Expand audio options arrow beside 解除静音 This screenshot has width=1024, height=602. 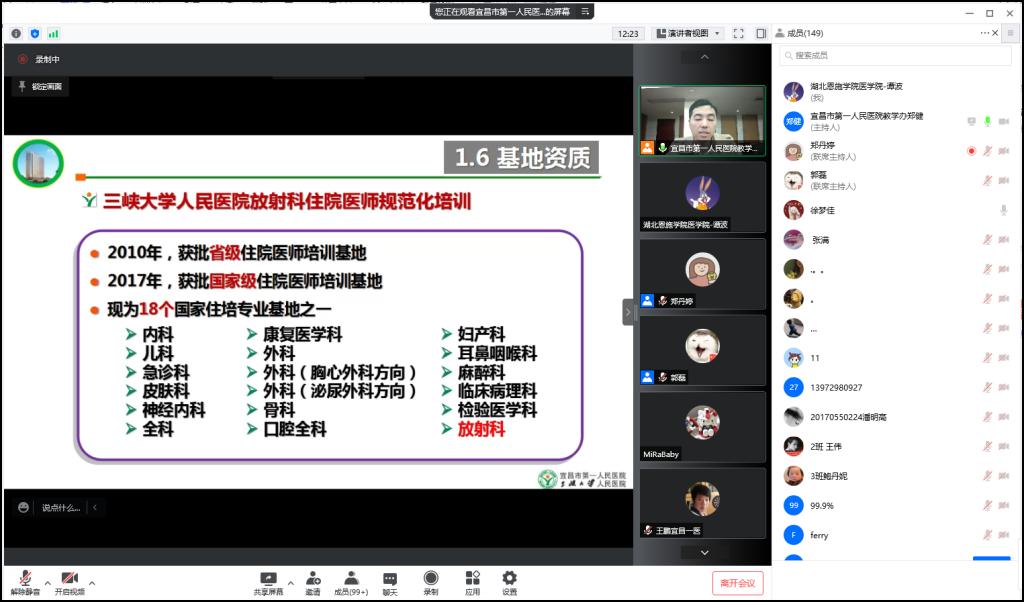pos(47,582)
